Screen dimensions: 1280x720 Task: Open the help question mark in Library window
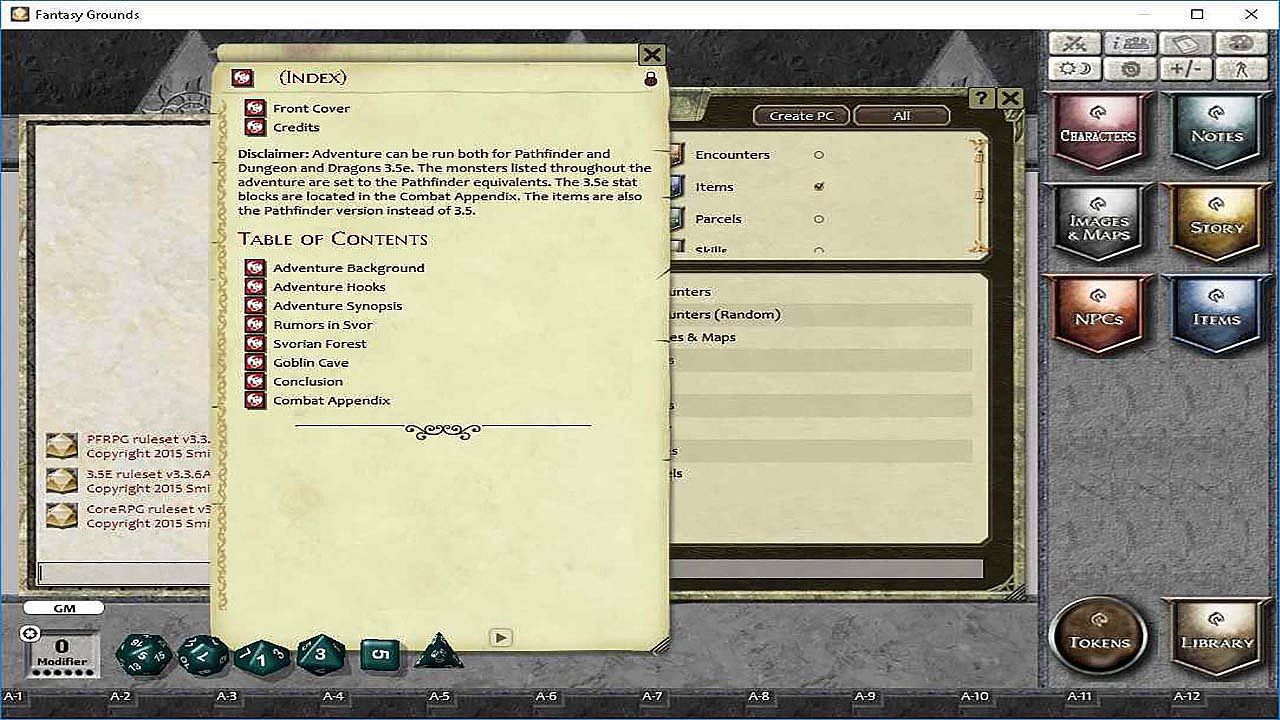pos(981,98)
